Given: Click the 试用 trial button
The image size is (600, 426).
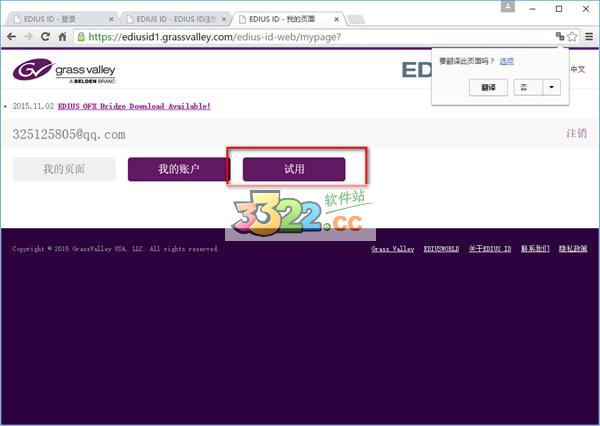Looking at the screenshot, I should pyautogui.click(x=294, y=169).
